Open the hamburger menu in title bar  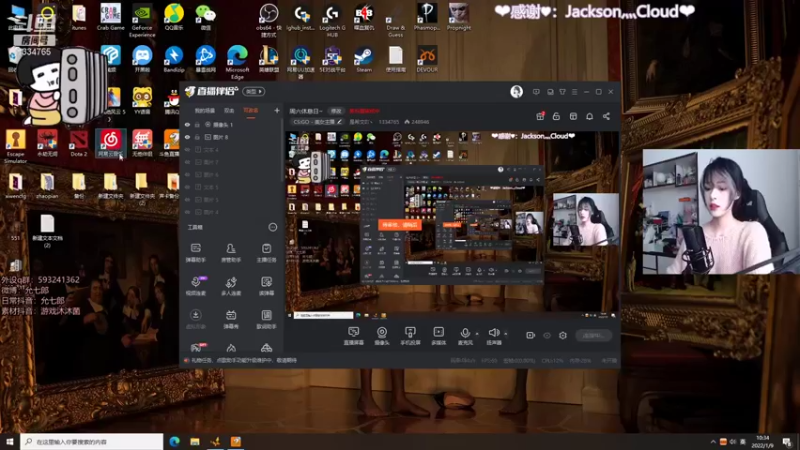point(574,92)
